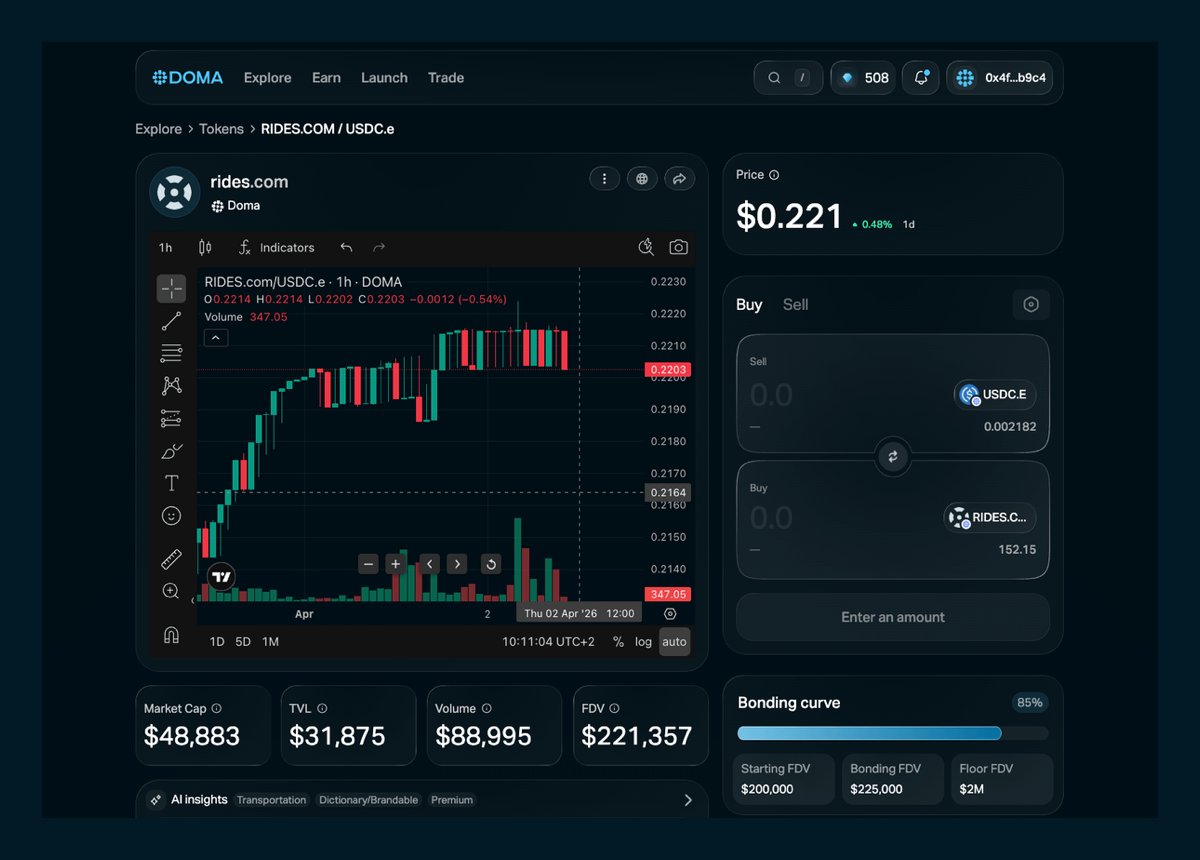Click the Enter an amount button

(x=893, y=617)
